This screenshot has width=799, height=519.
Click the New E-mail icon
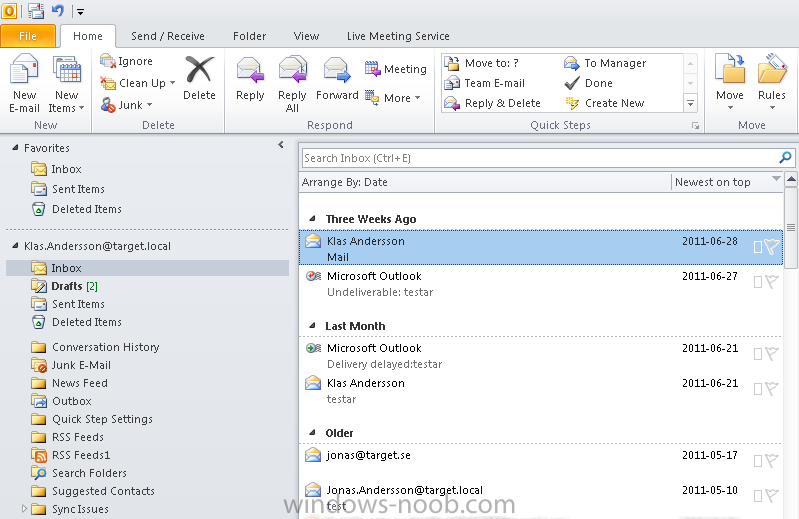click(x=24, y=72)
